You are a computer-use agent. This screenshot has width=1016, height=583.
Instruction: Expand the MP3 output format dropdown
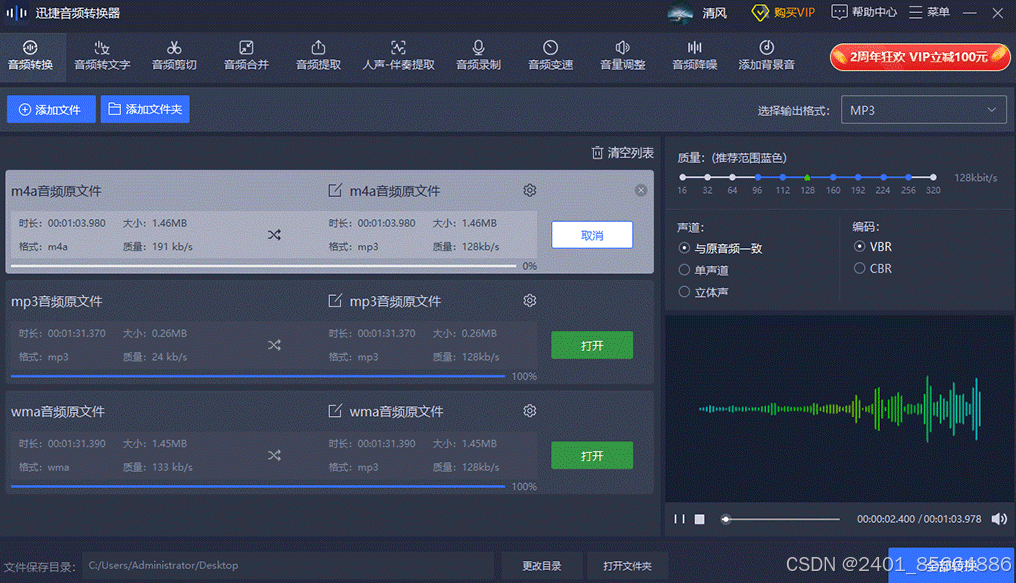coord(923,110)
